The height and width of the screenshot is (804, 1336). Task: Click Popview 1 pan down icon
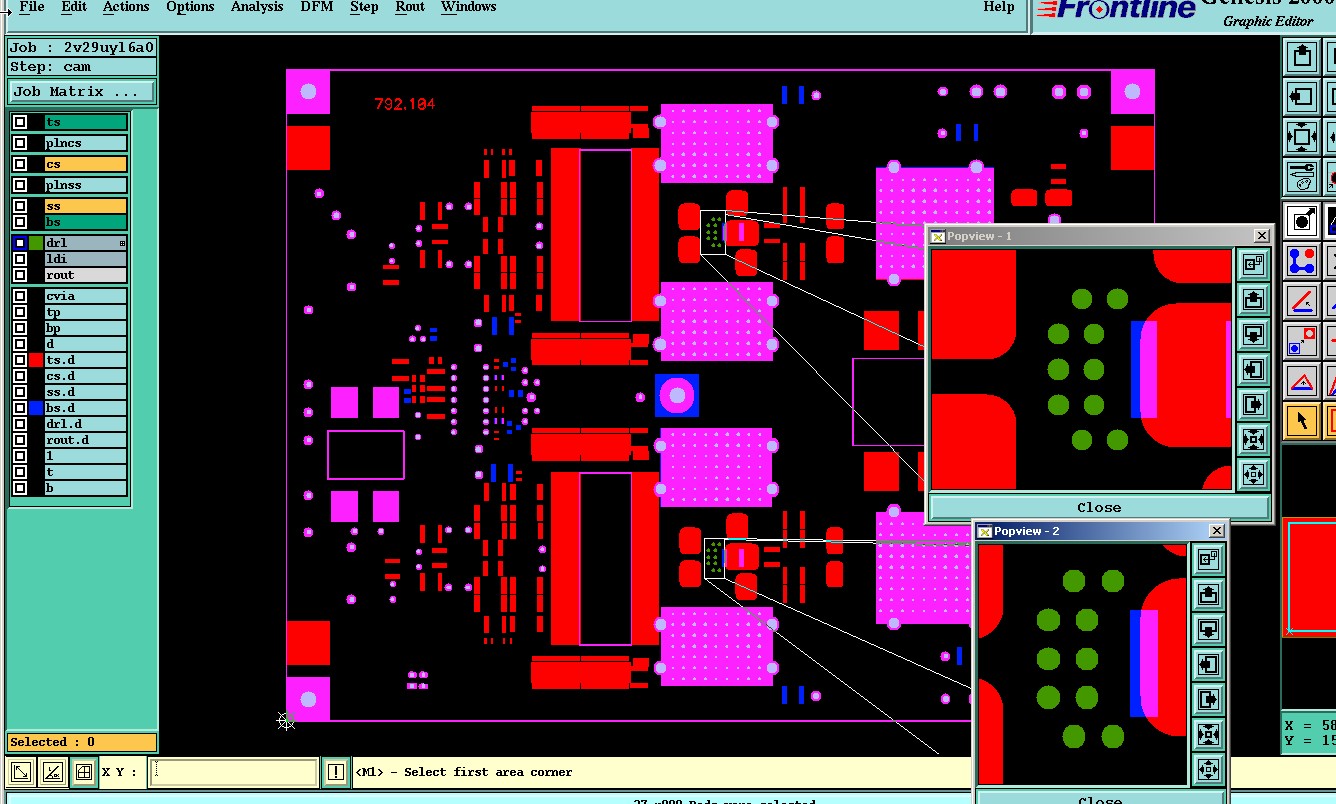coord(1253,334)
